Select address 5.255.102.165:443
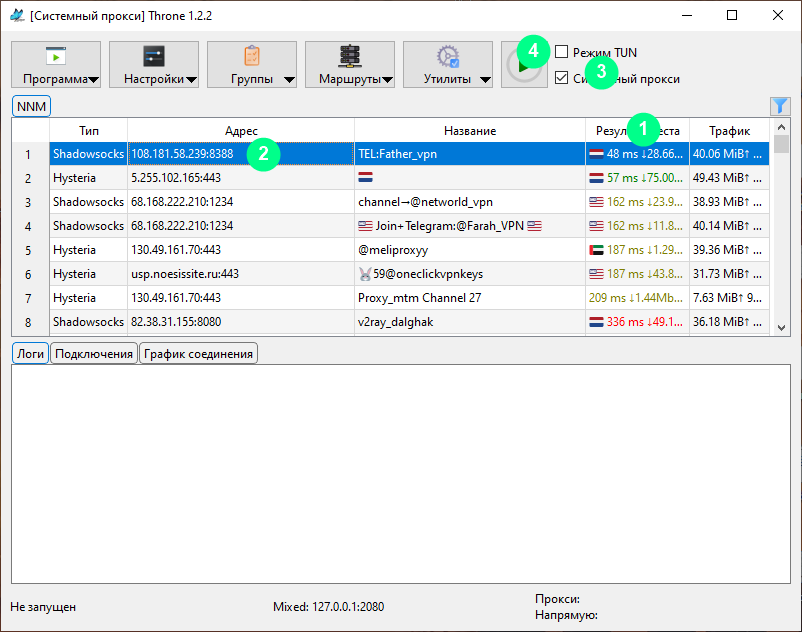The height and width of the screenshot is (632, 802). (x=176, y=178)
